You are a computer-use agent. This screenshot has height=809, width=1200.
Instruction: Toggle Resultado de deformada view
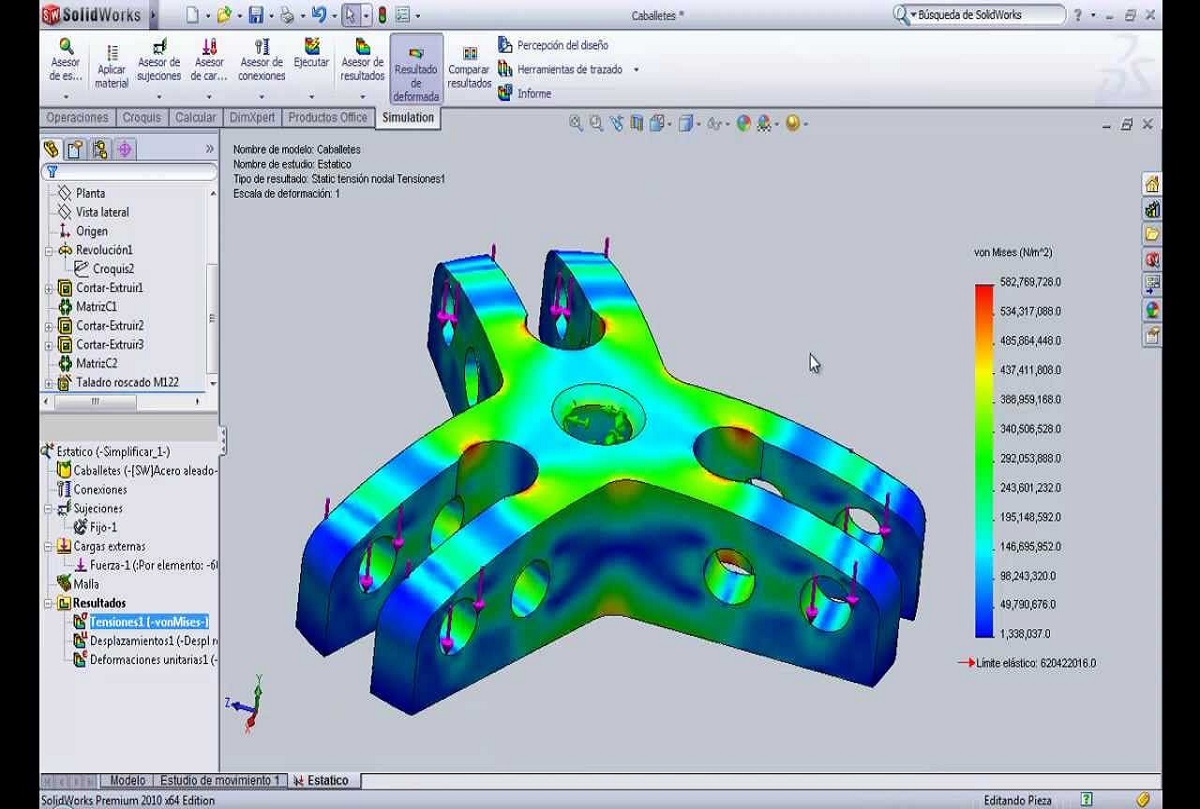[416, 70]
